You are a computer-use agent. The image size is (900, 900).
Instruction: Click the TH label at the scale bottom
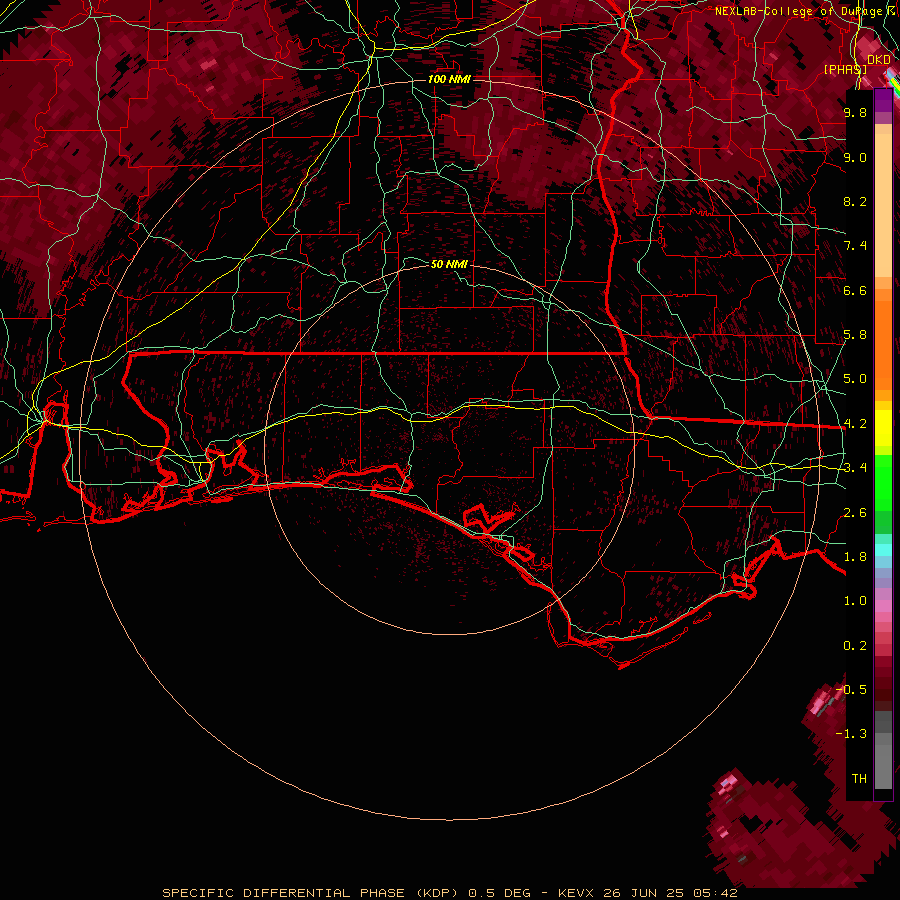859,779
